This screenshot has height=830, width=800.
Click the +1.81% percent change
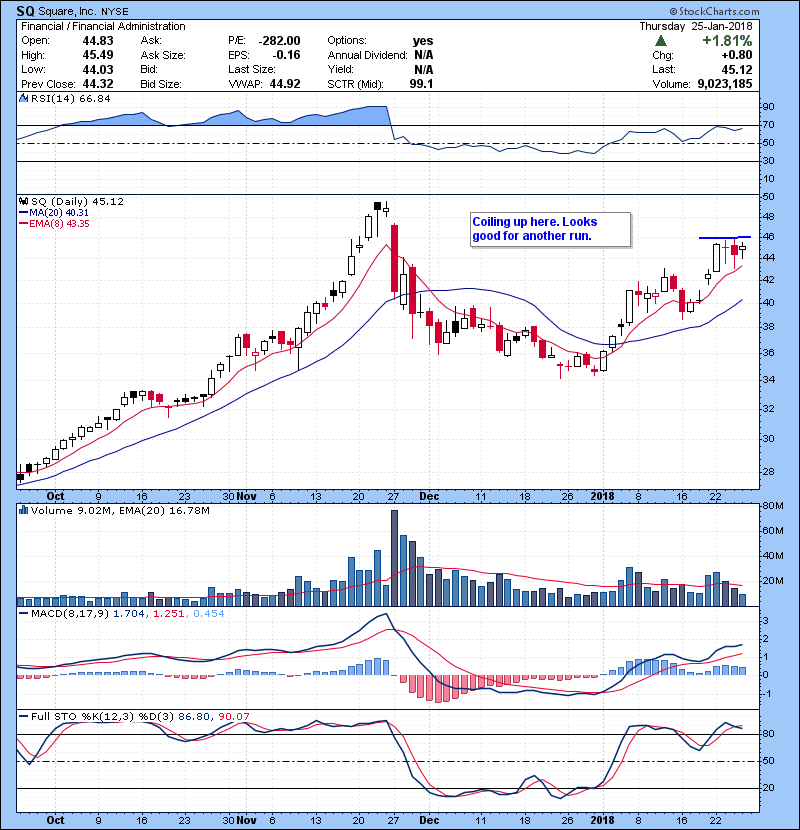(x=727, y=41)
